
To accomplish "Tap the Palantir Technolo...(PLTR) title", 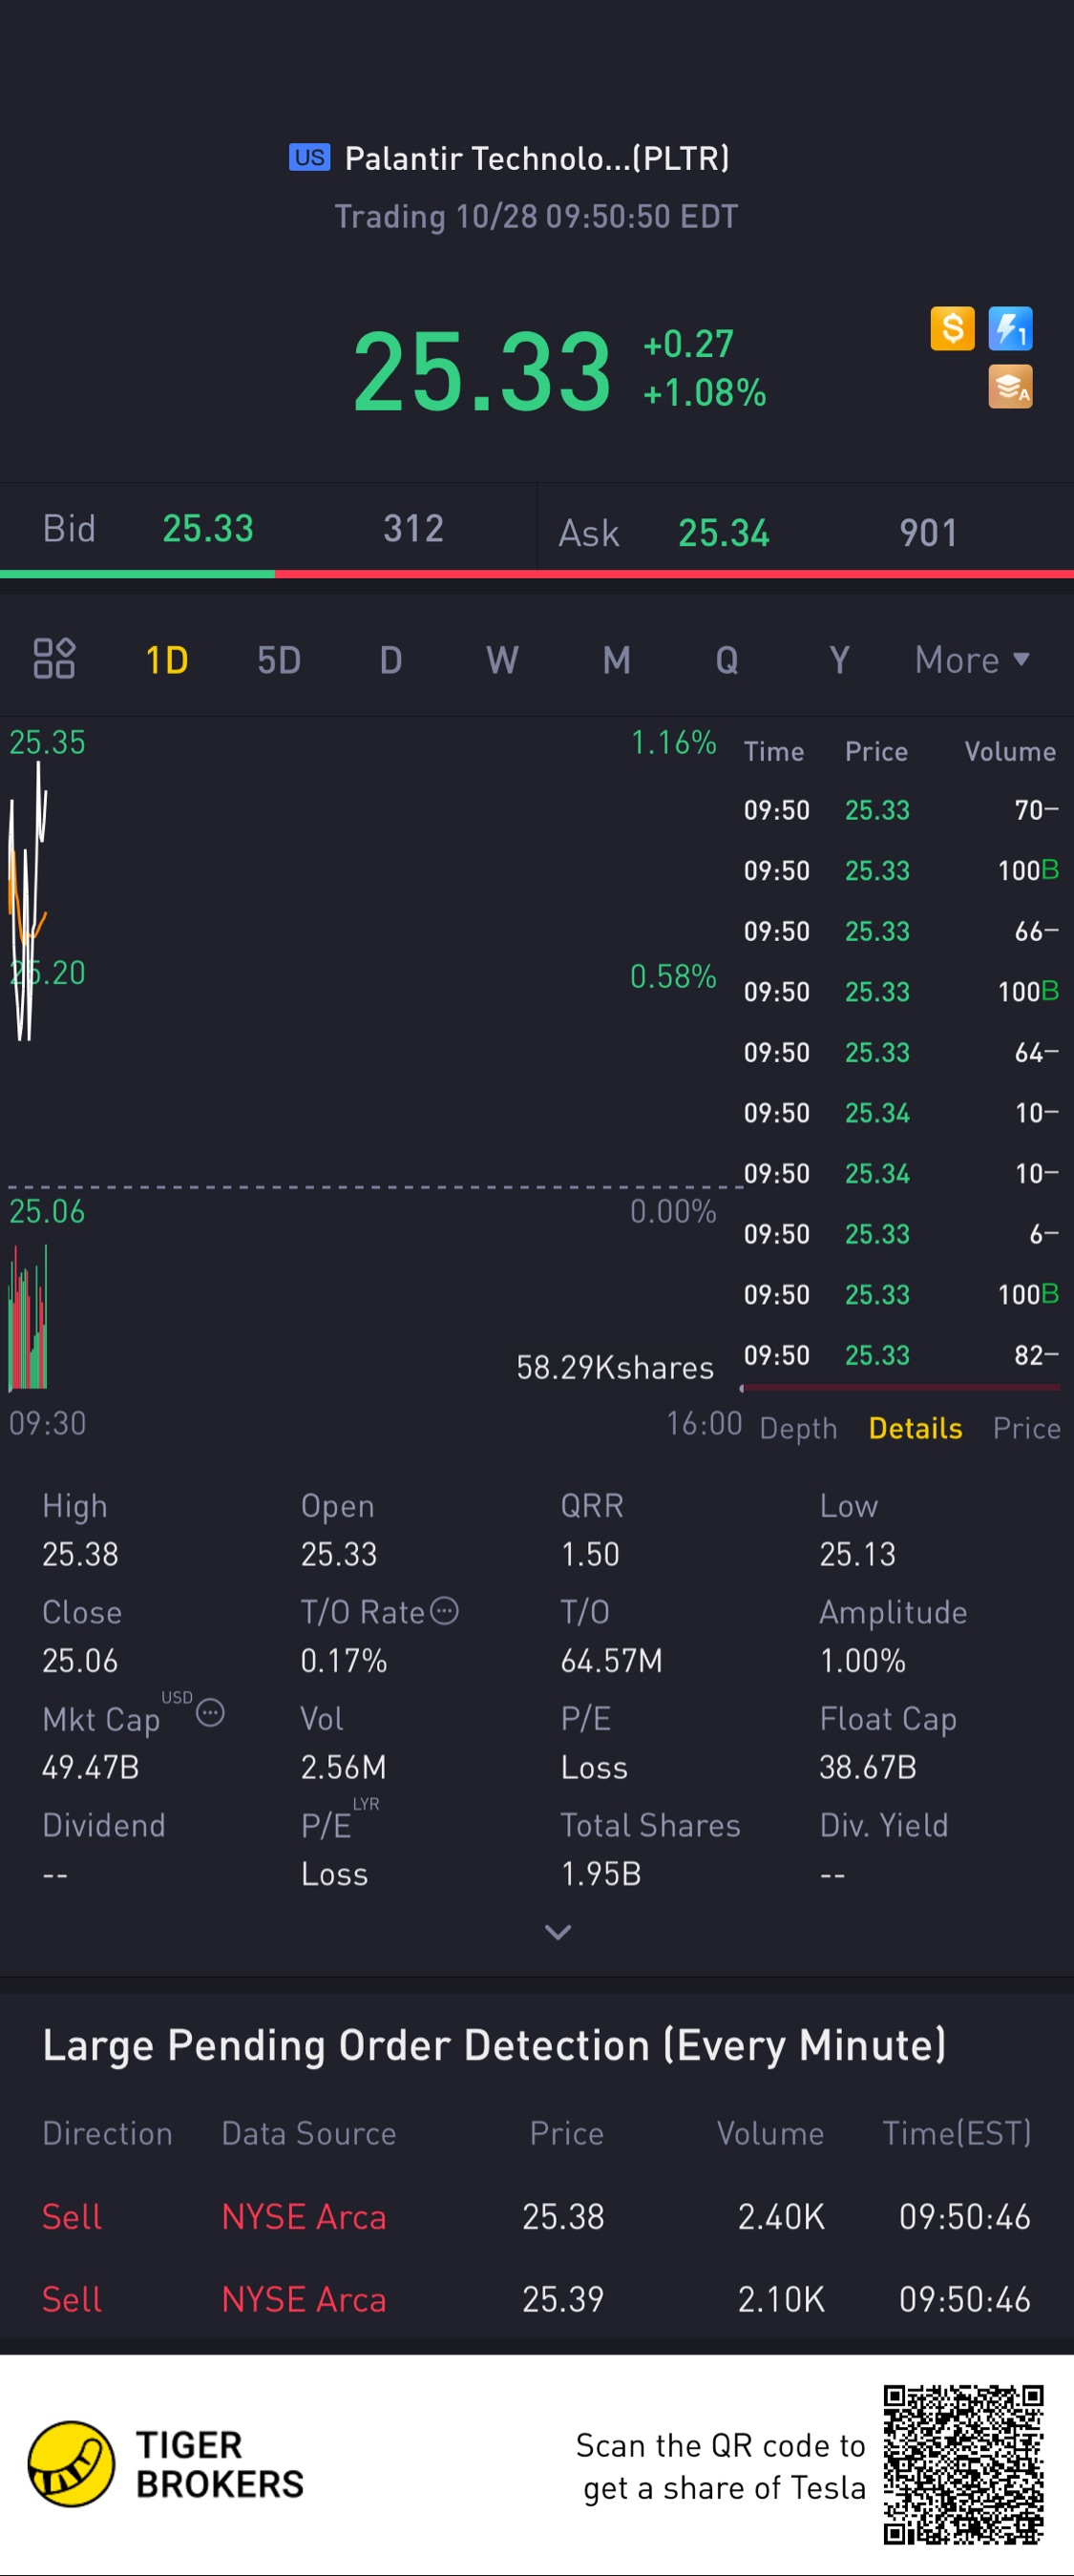I will point(537,158).
